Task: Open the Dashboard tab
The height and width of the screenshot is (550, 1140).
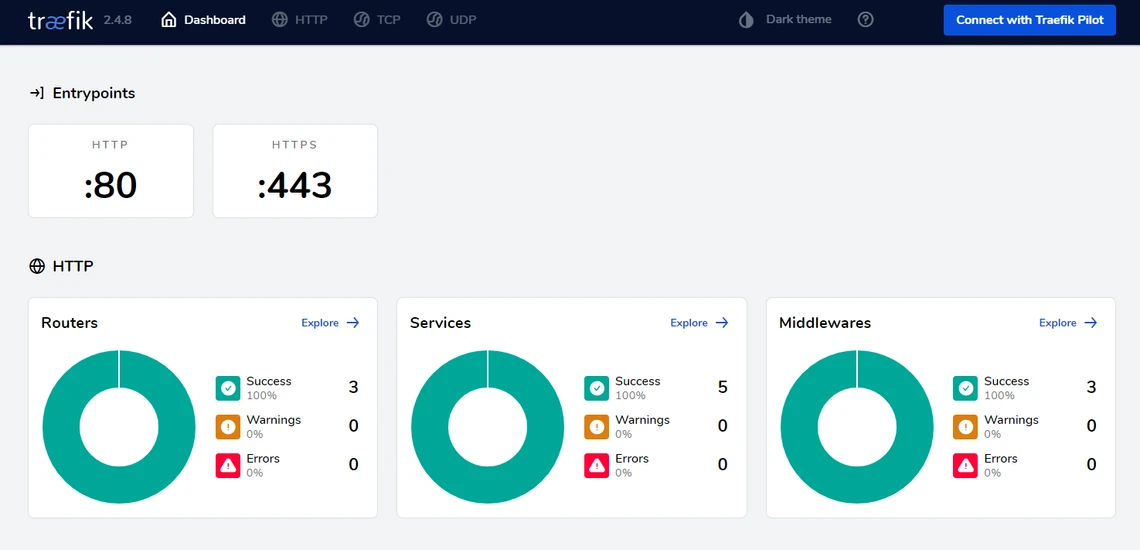Action: point(203,20)
